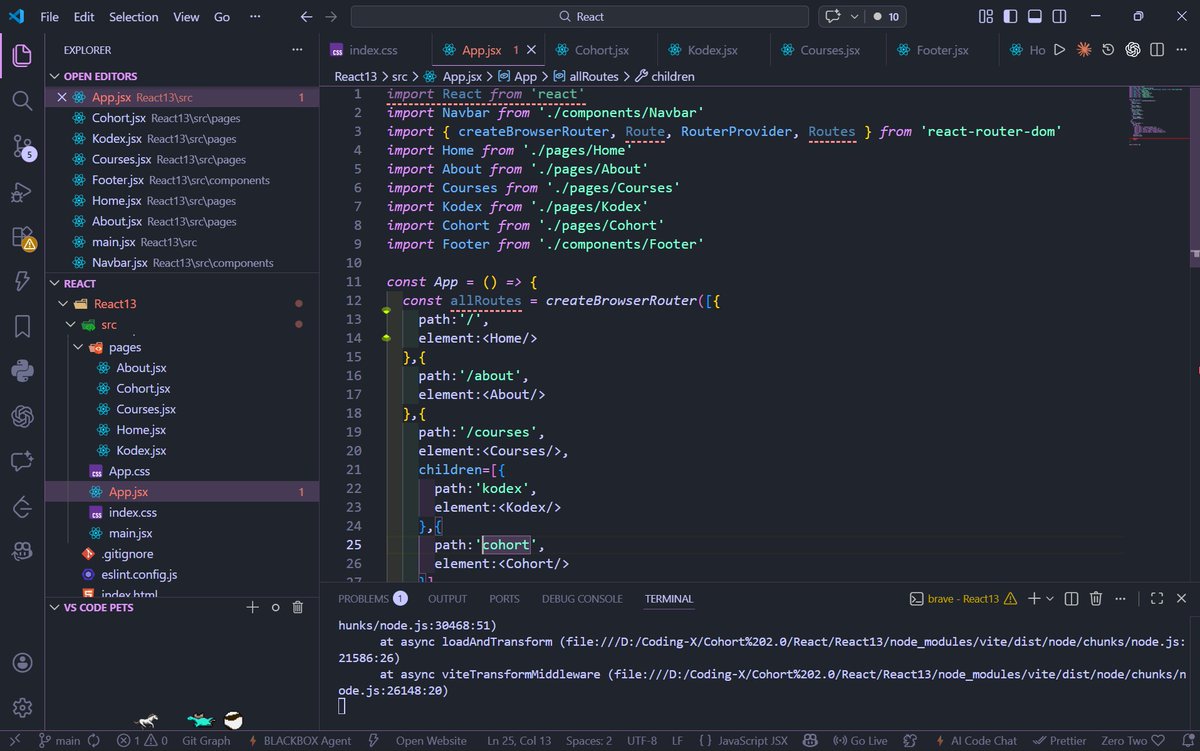Collapse the REACT workspace section
The width and height of the screenshot is (1200, 751).
click(x=55, y=283)
